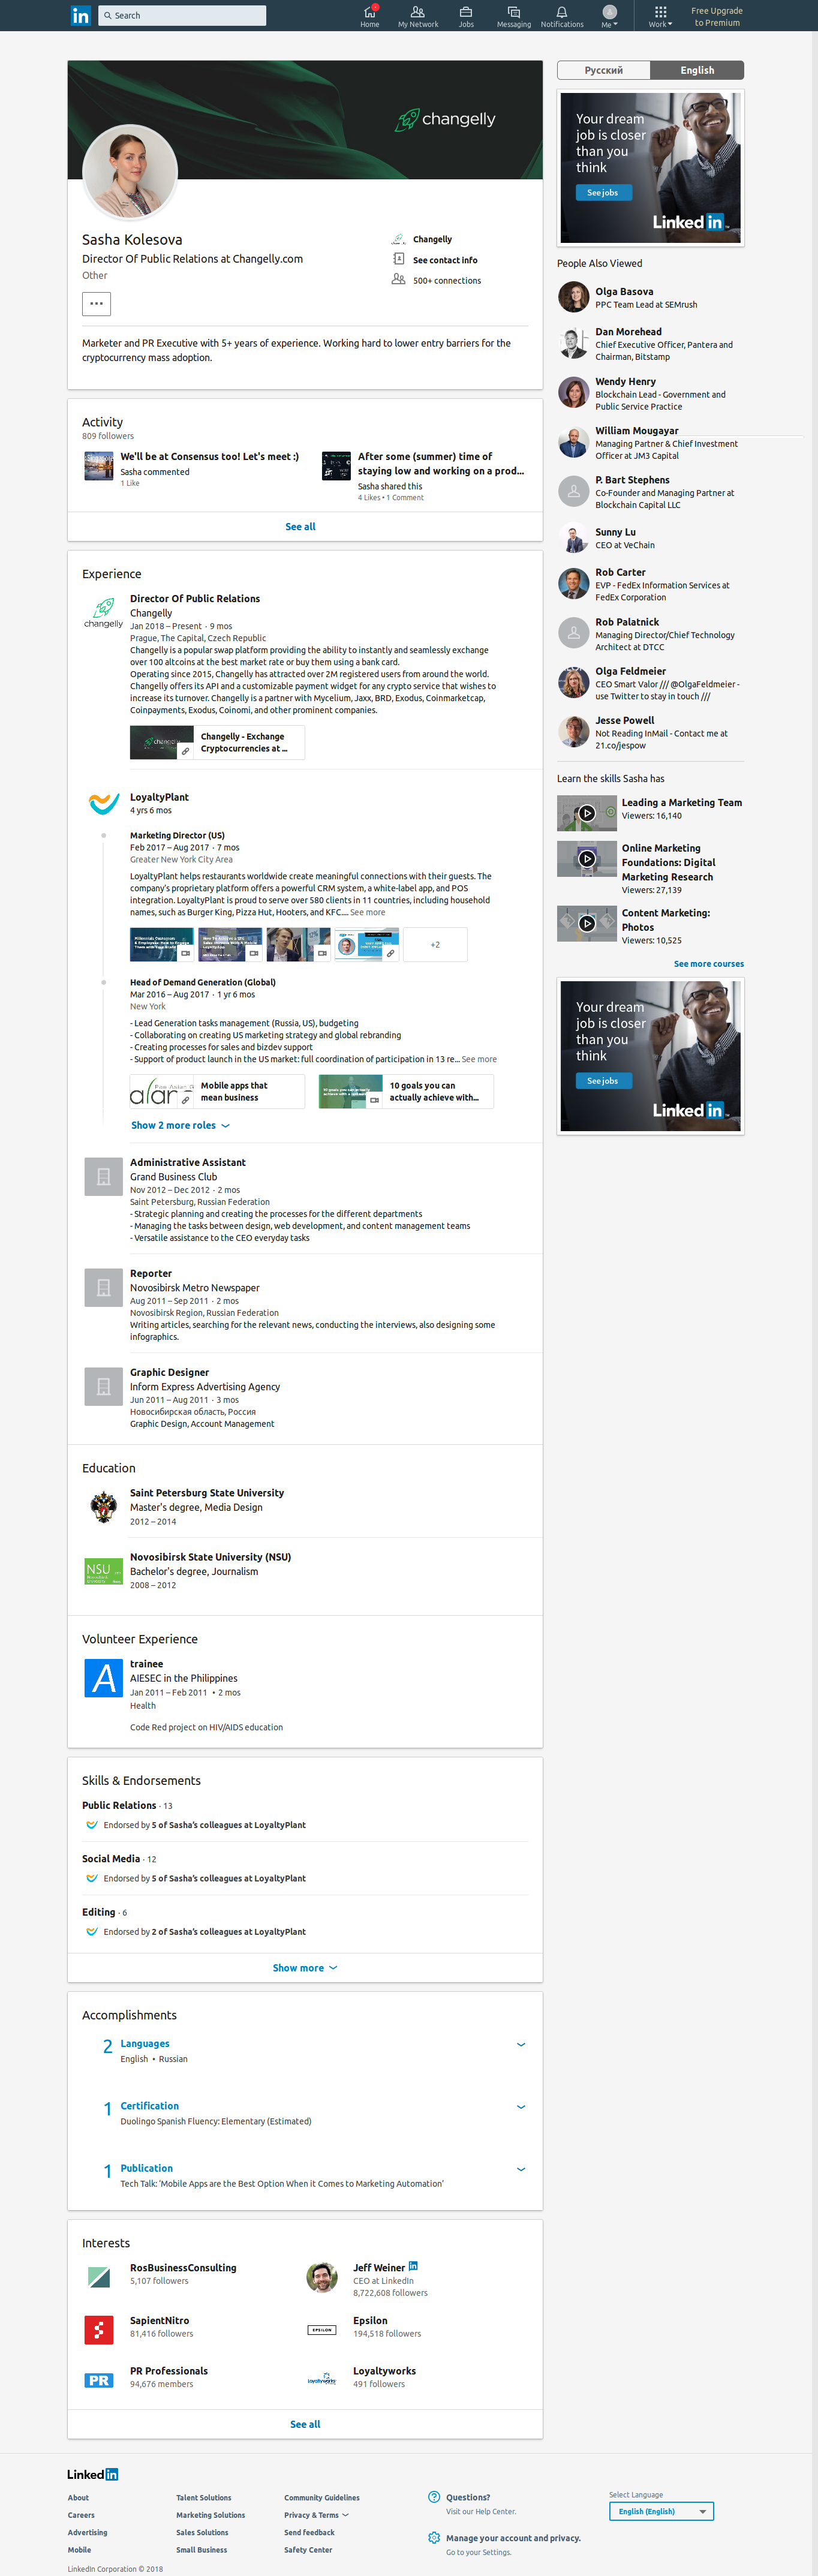This screenshot has width=818, height=2576.
Task: Click See more courses
Action: coord(709,964)
